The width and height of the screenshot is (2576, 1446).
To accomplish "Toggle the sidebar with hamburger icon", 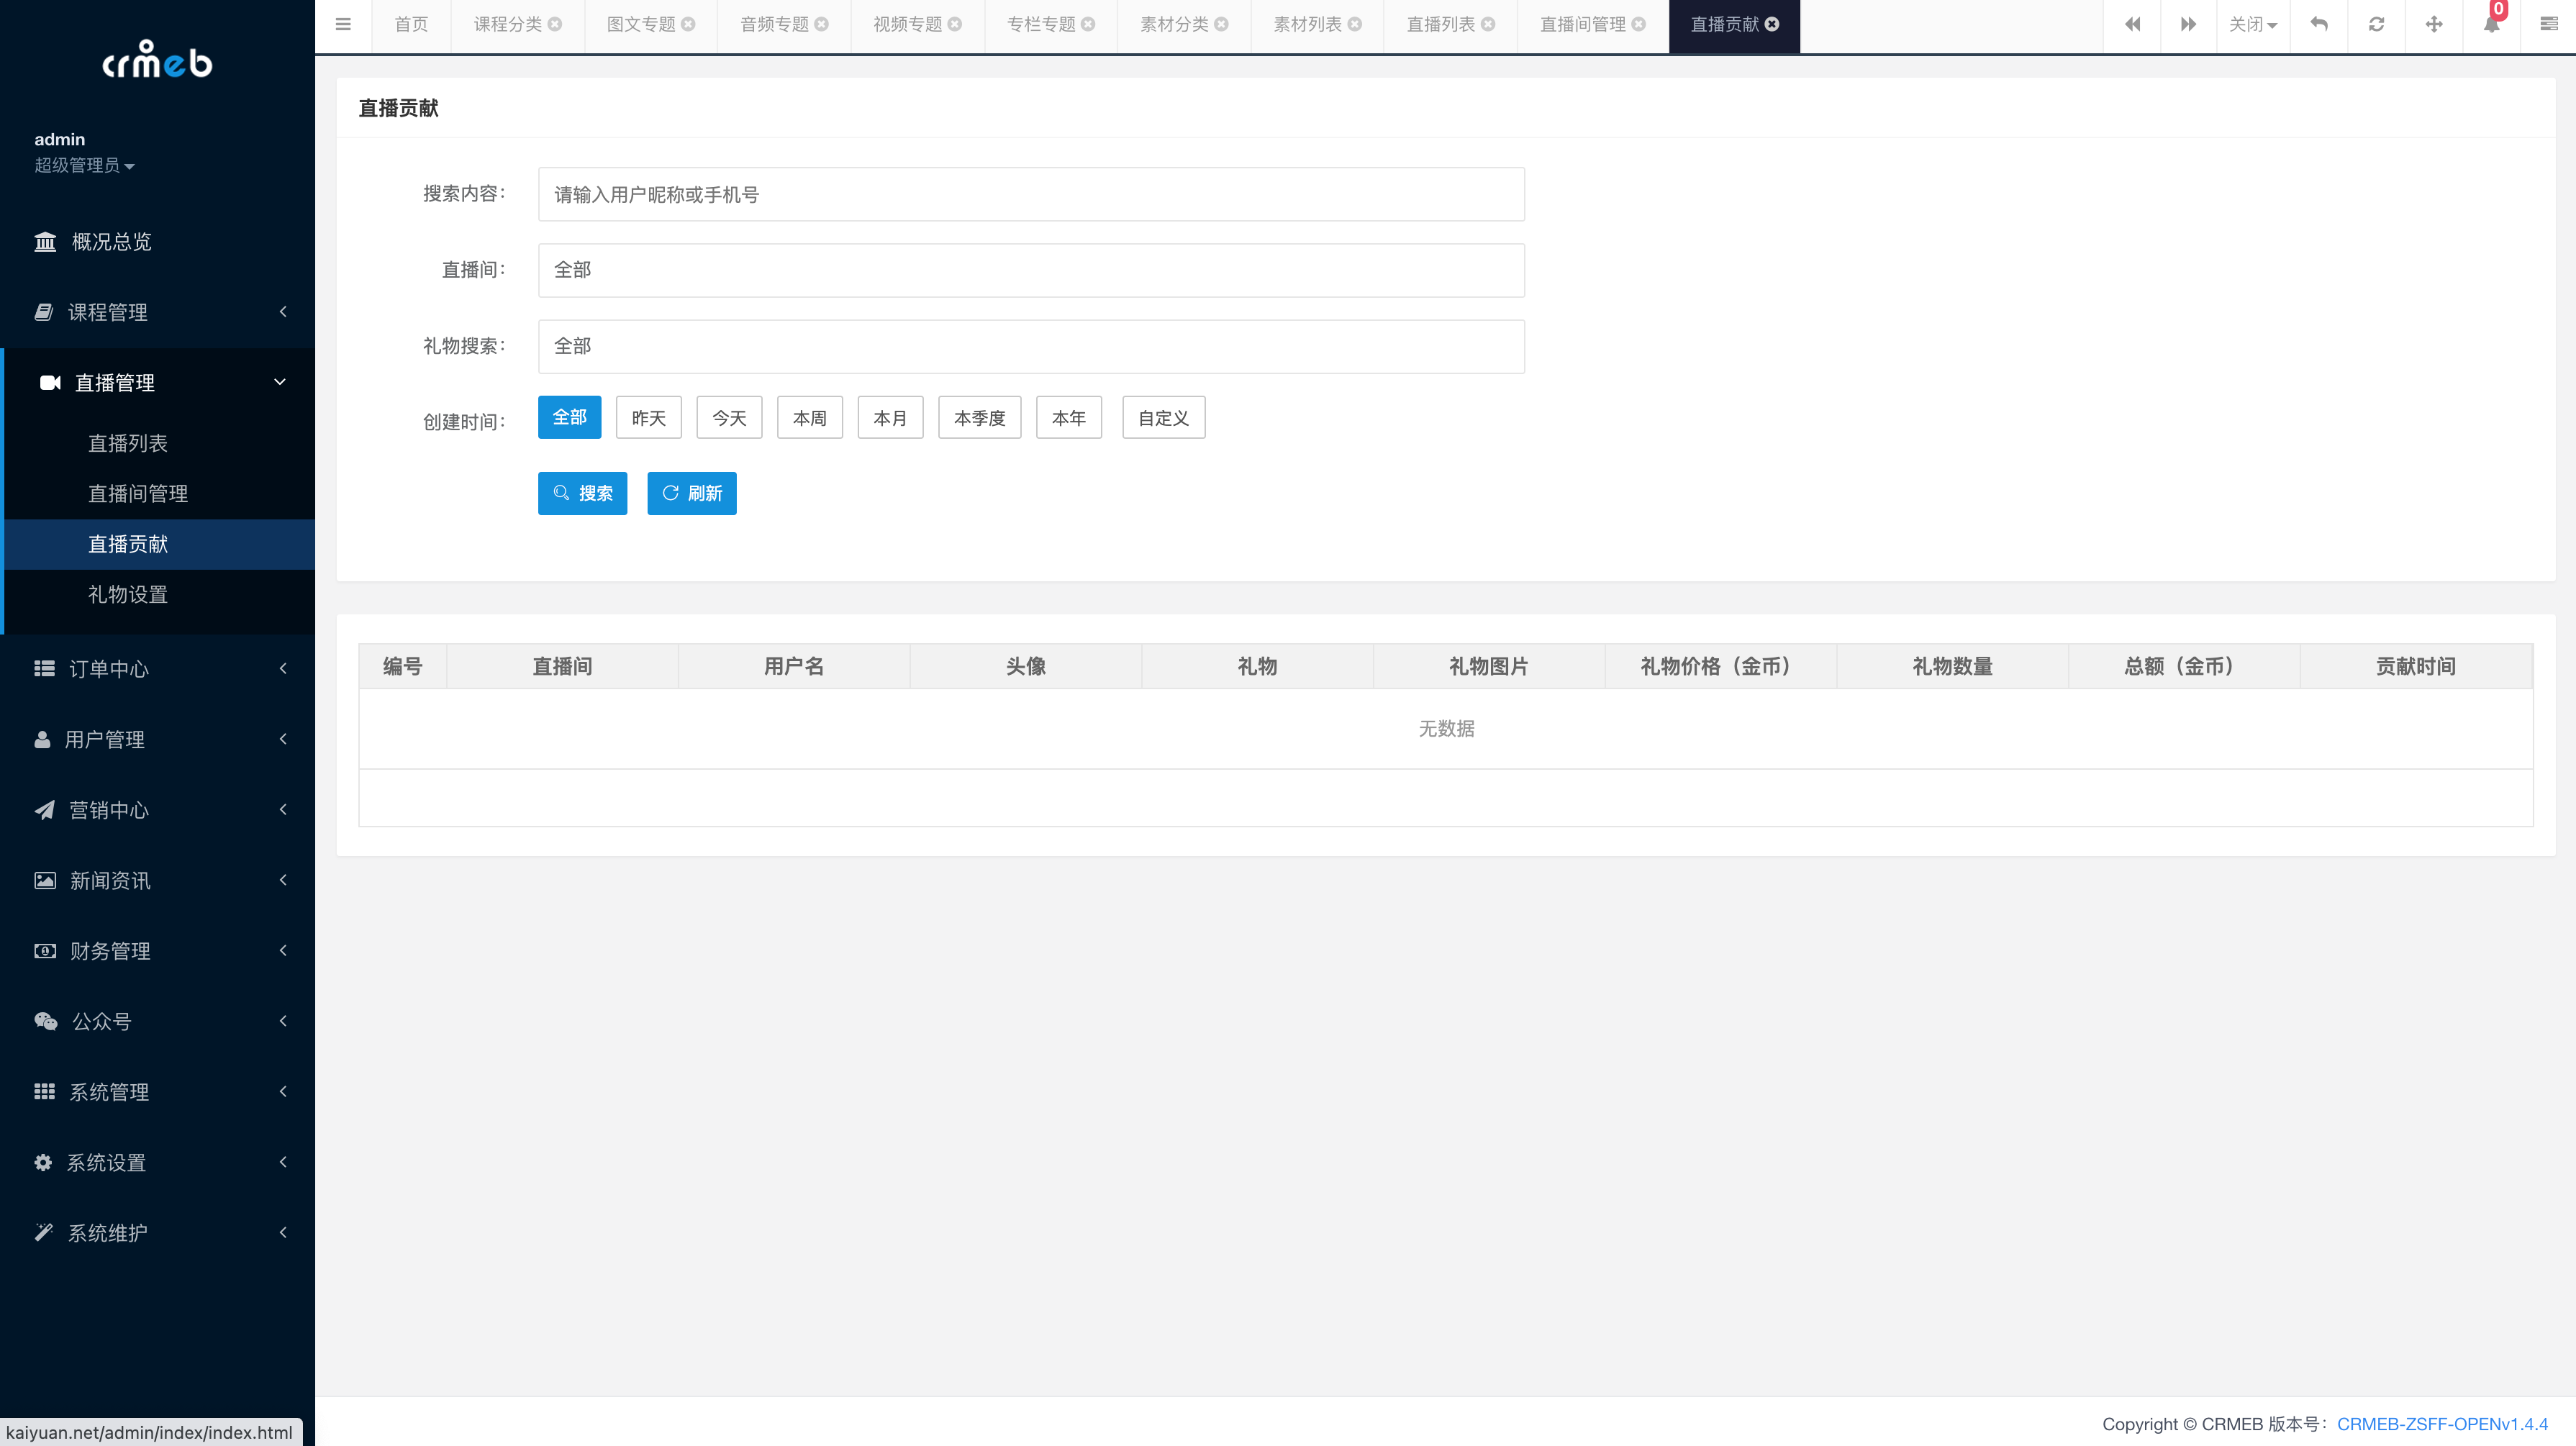I will coord(343,24).
